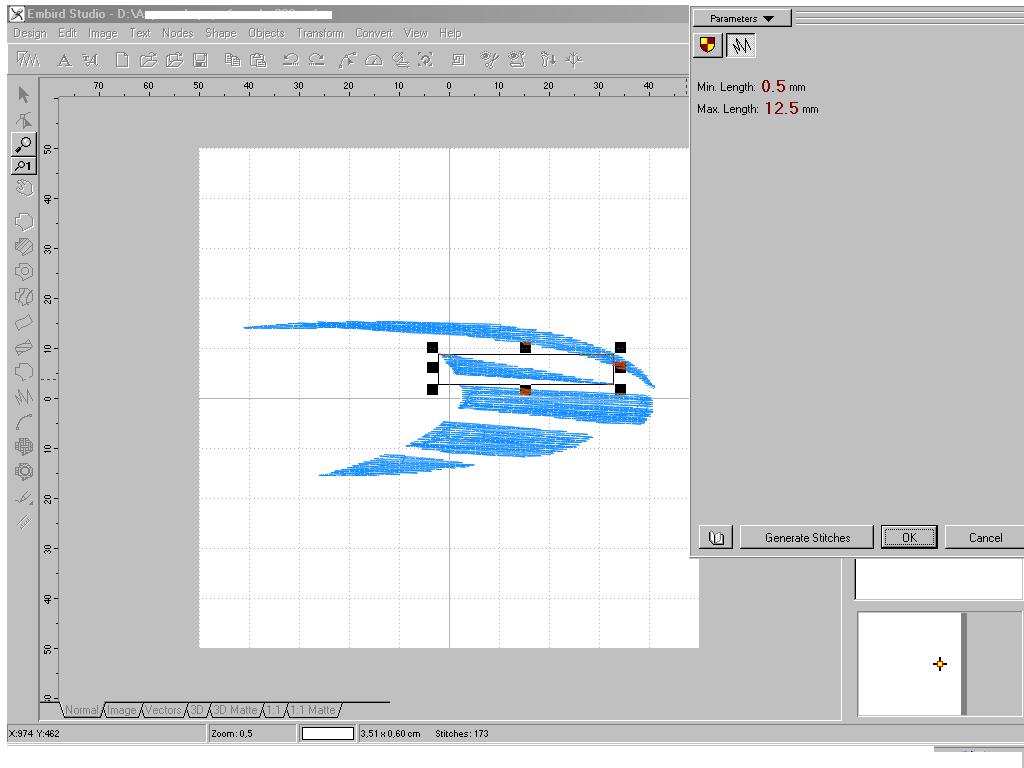Click the Zoom: 0,5 status text

point(232,733)
